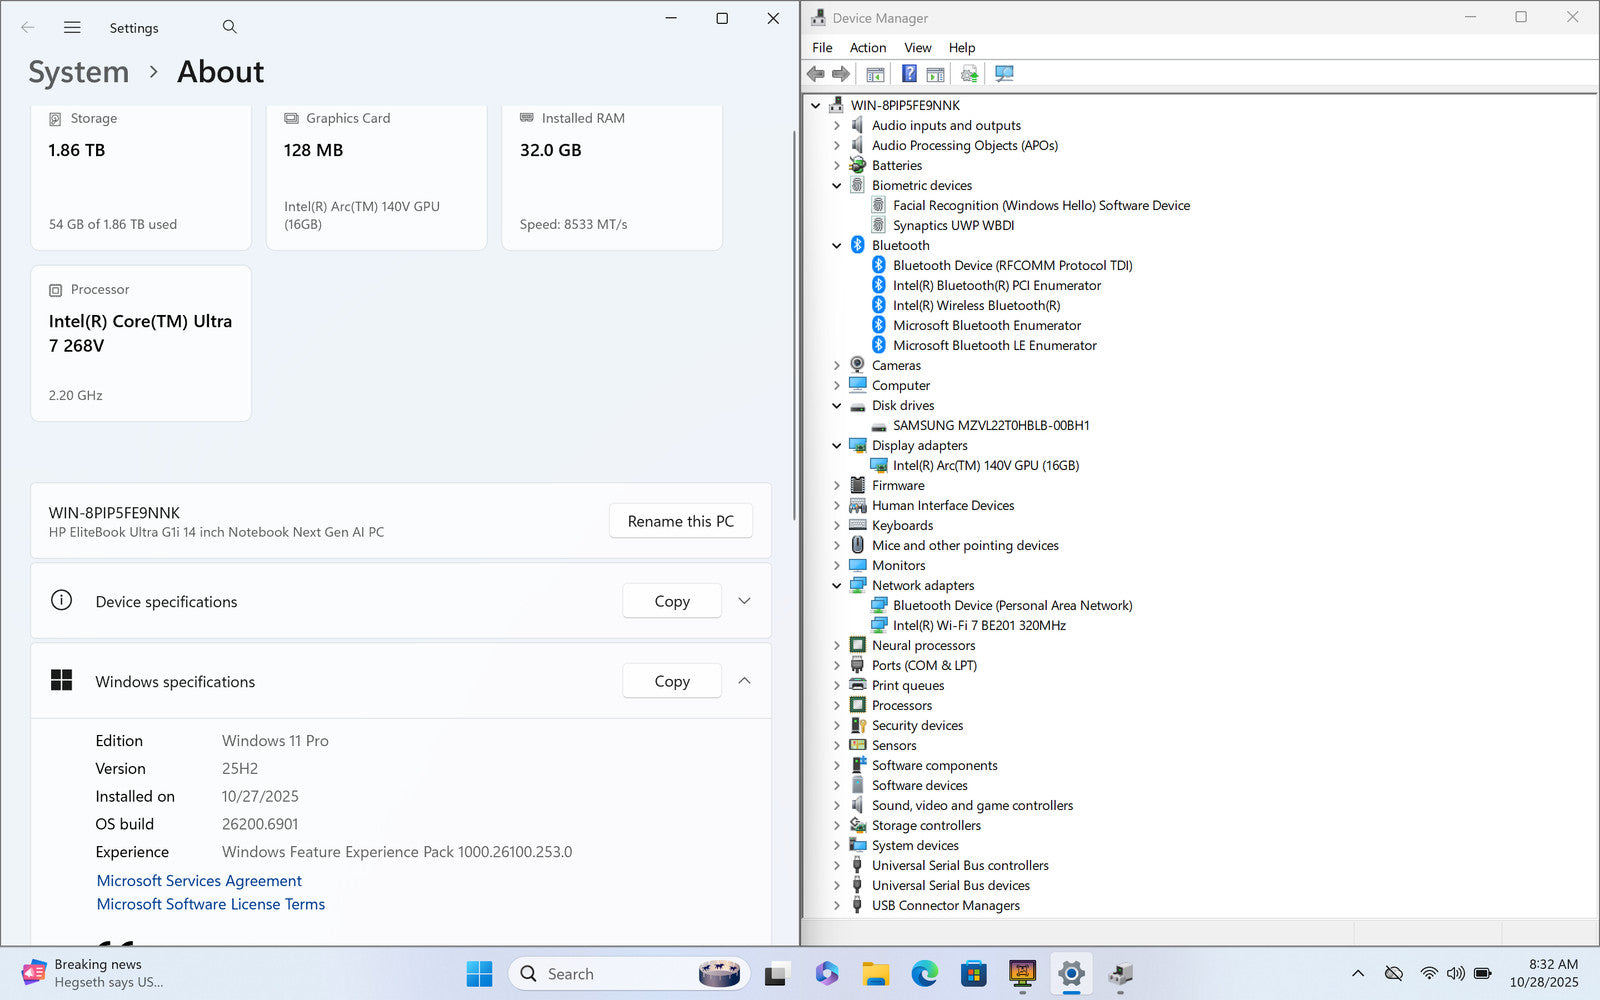Open File Explorer from the taskbar

coord(876,973)
